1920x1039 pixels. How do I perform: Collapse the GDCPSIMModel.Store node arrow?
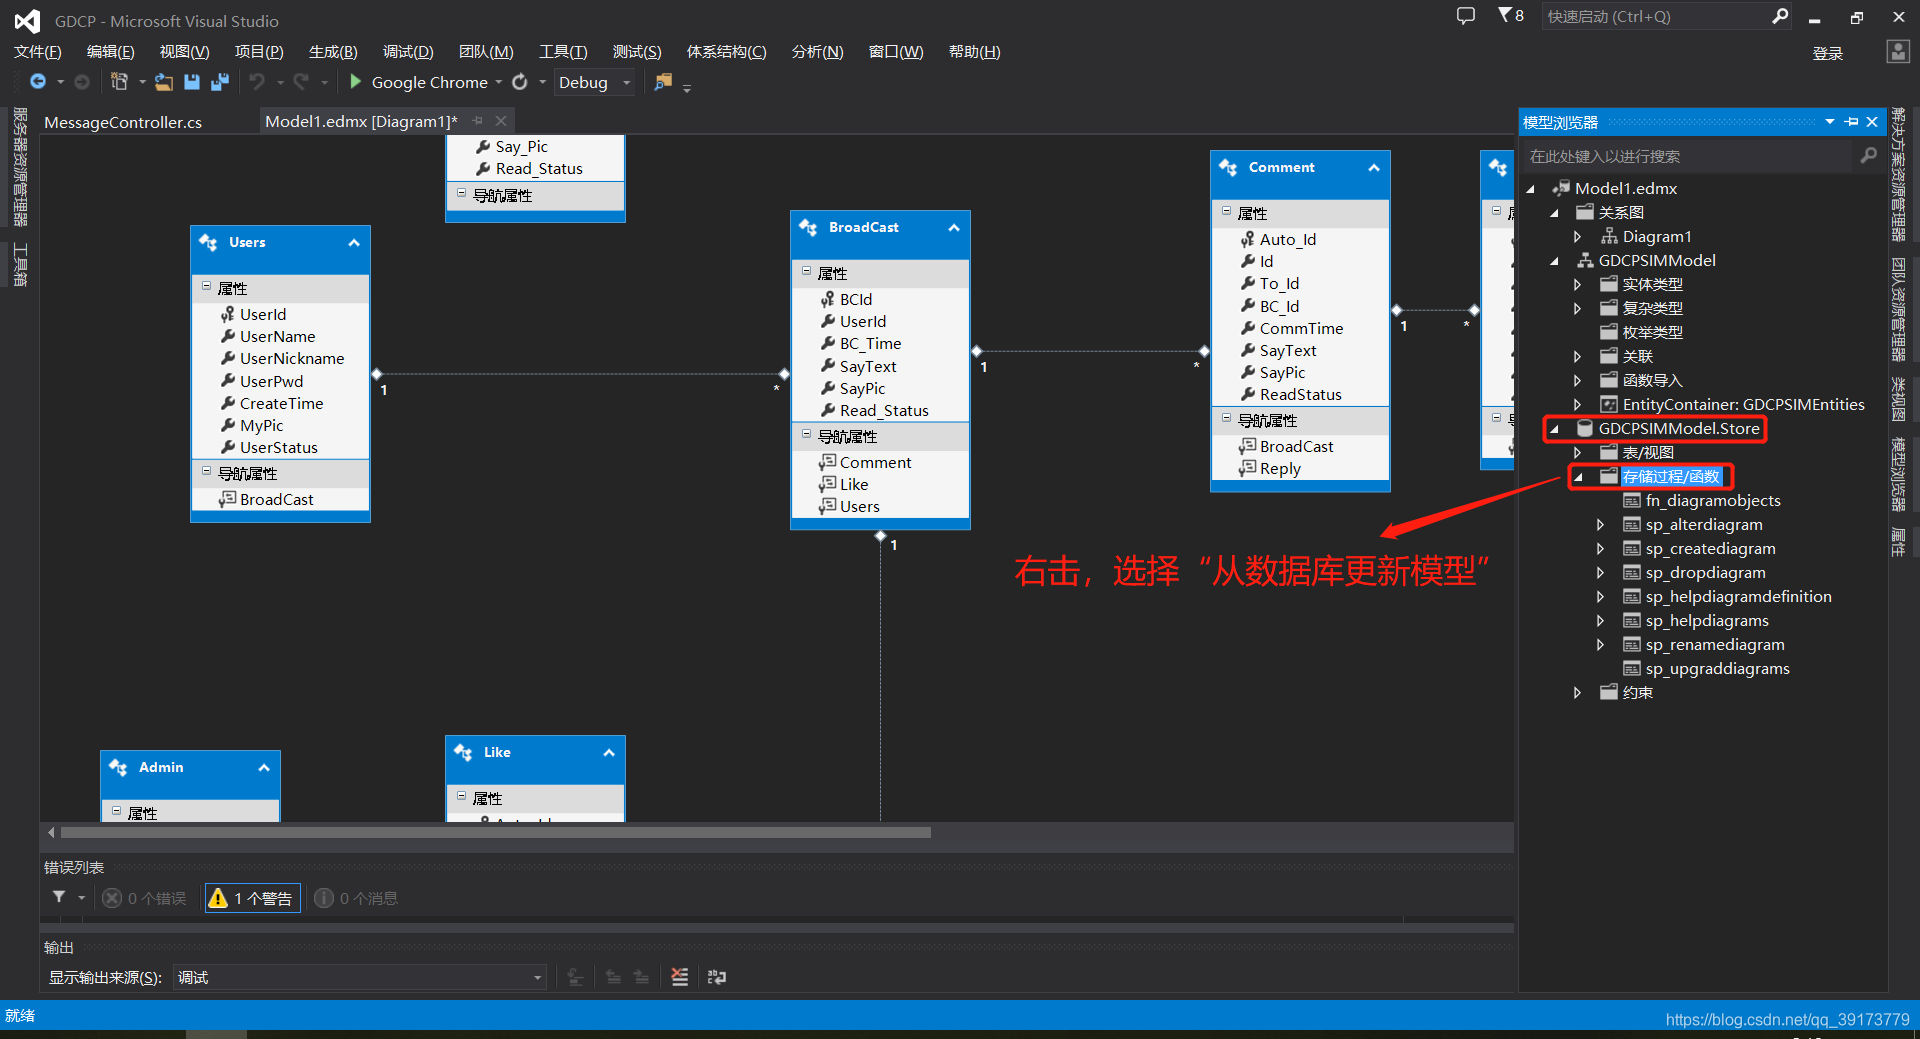(x=1554, y=429)
